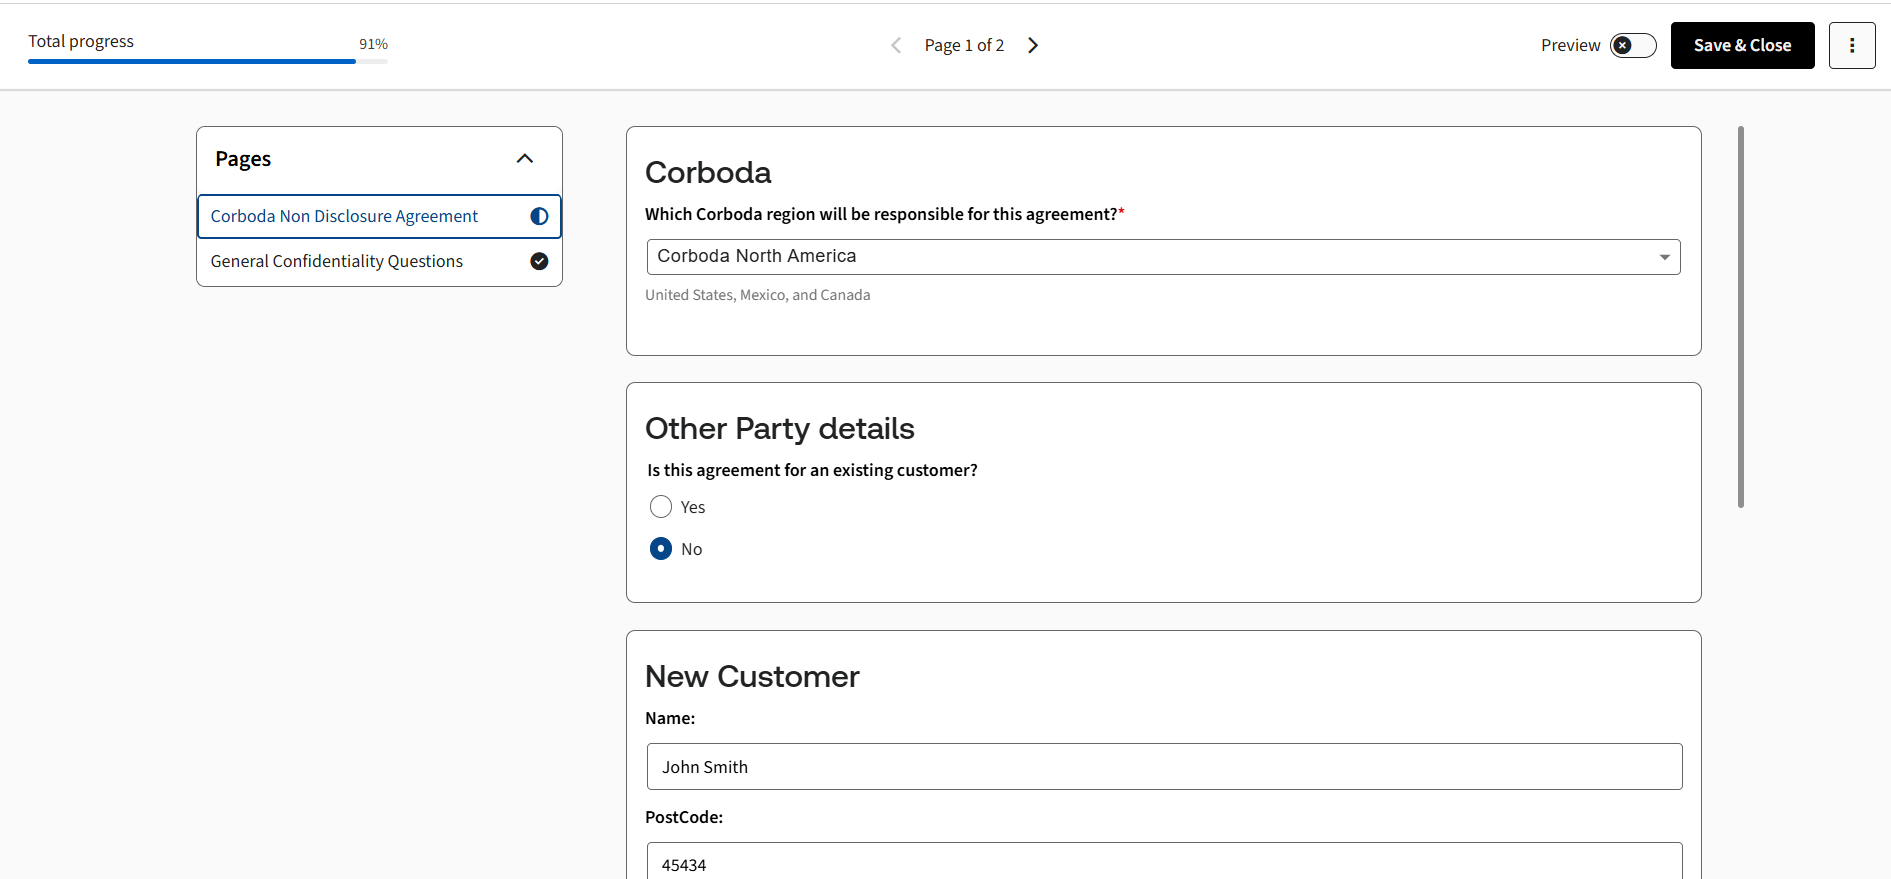
Task: Click the Name input field
Action: pyautogui.click(x=1164, y=767)
